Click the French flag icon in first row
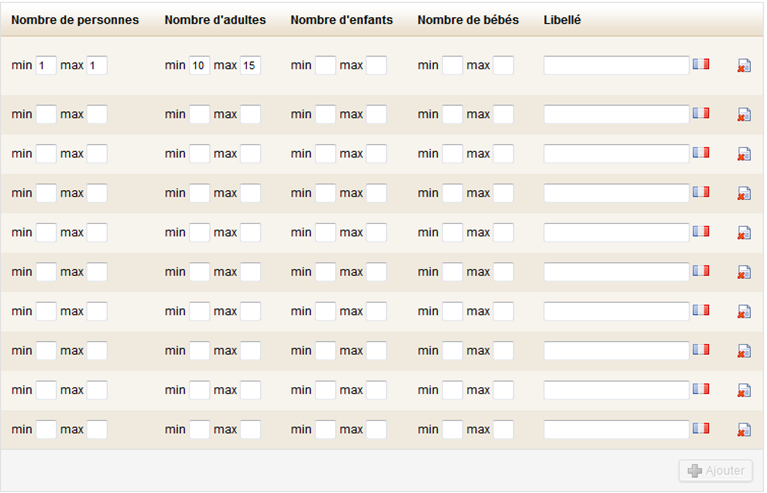767x493 pixels. tap(701, 64)
